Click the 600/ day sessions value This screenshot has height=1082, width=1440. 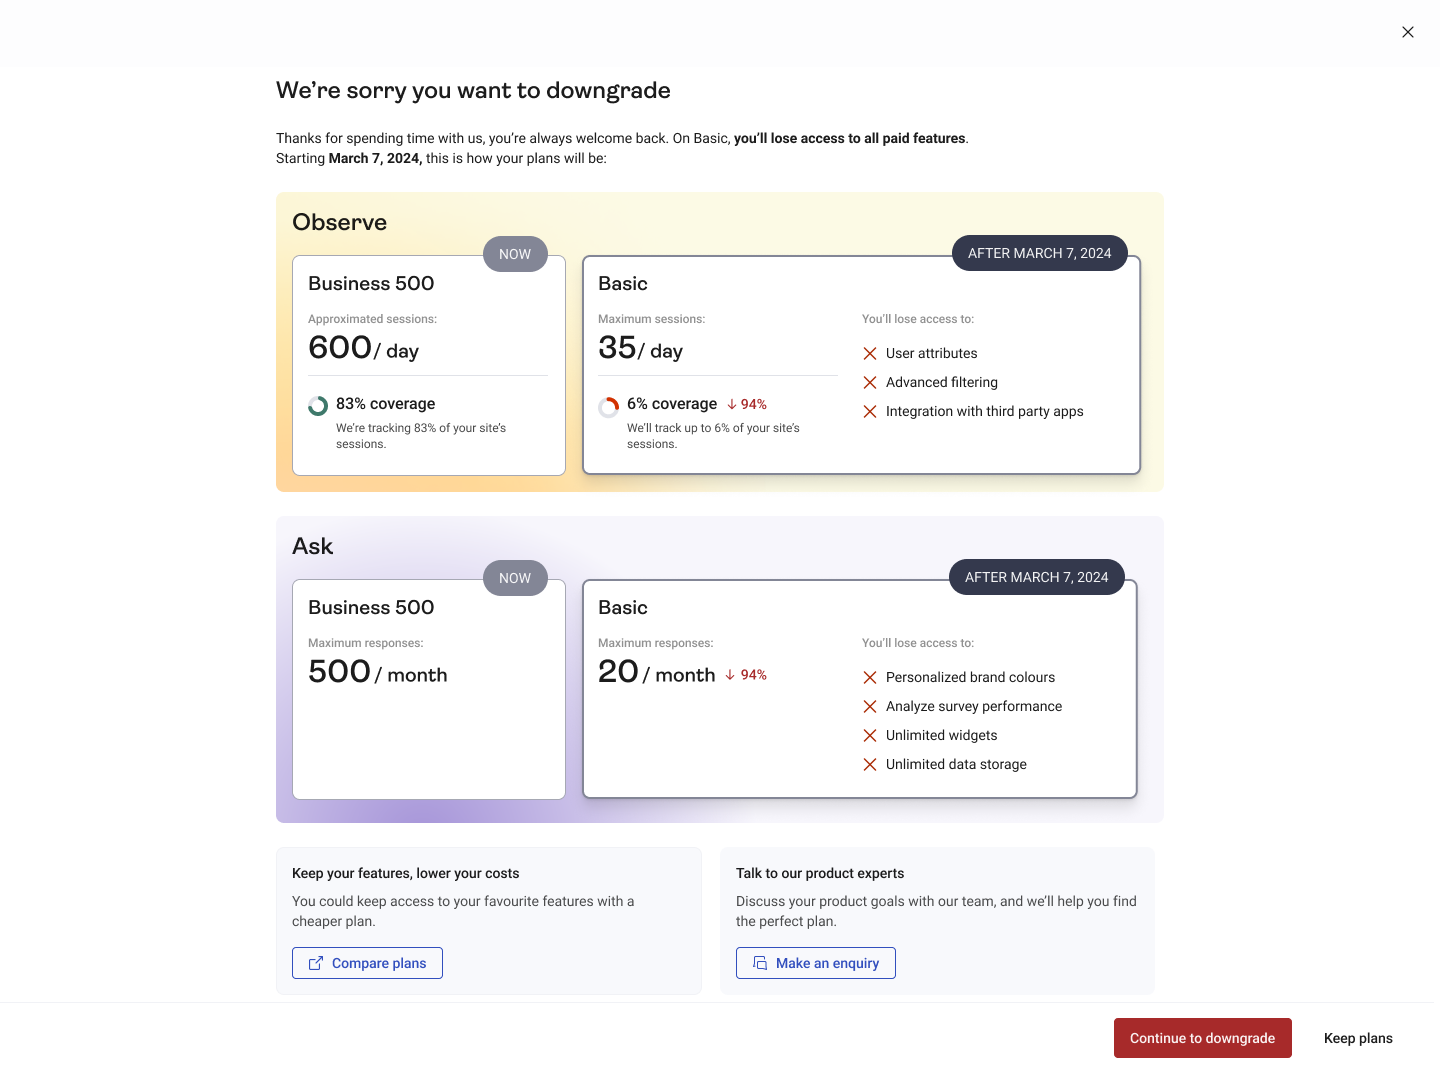364,348
